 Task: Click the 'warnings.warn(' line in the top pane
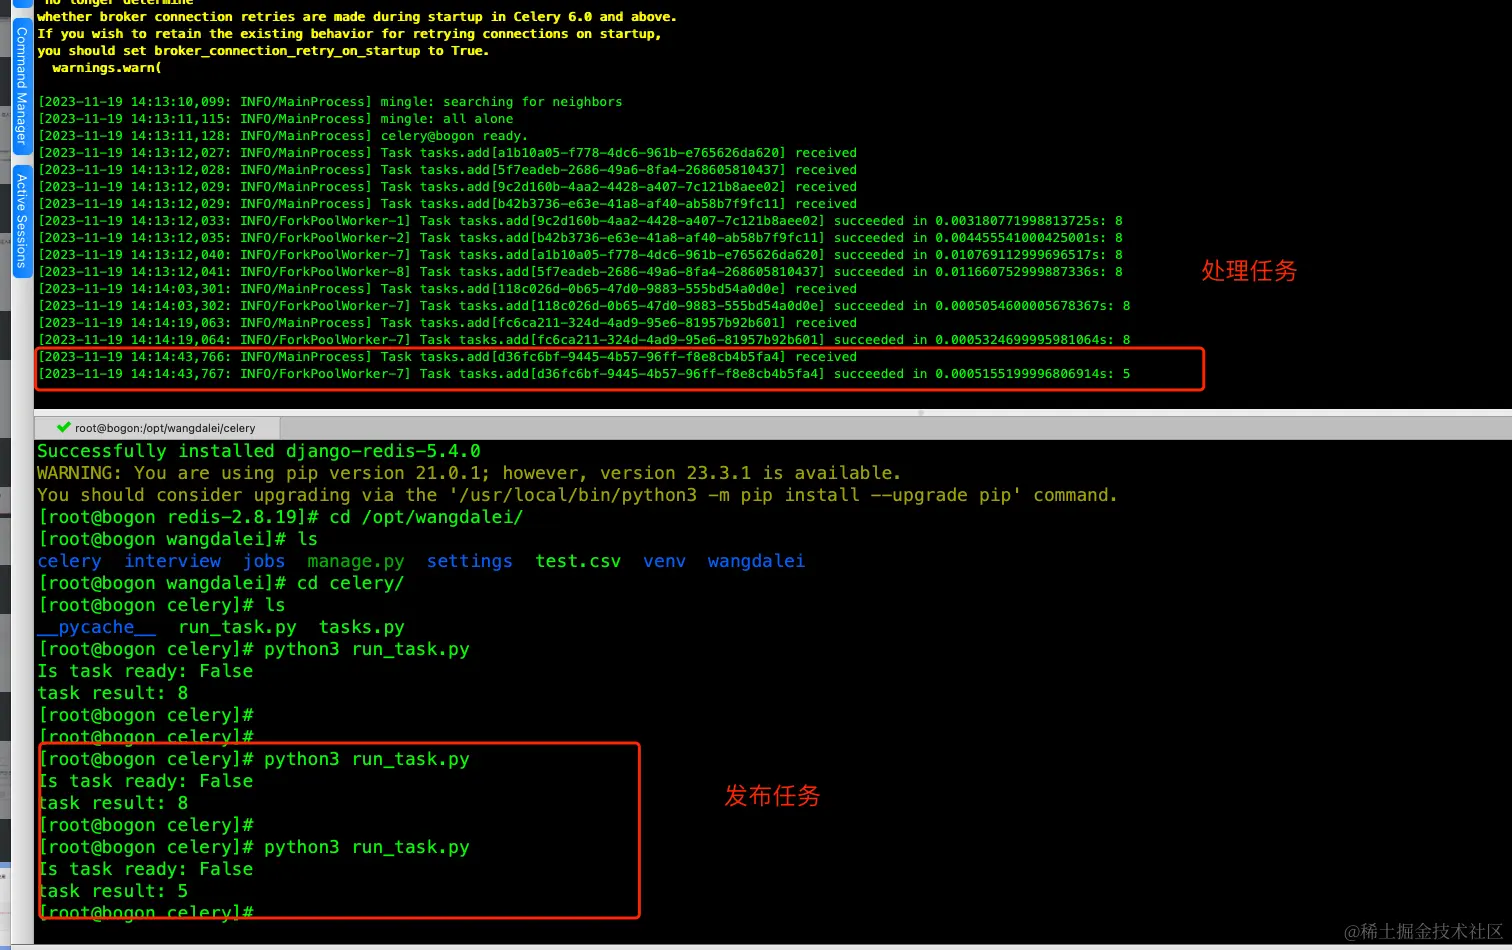(x=107, y=68)
